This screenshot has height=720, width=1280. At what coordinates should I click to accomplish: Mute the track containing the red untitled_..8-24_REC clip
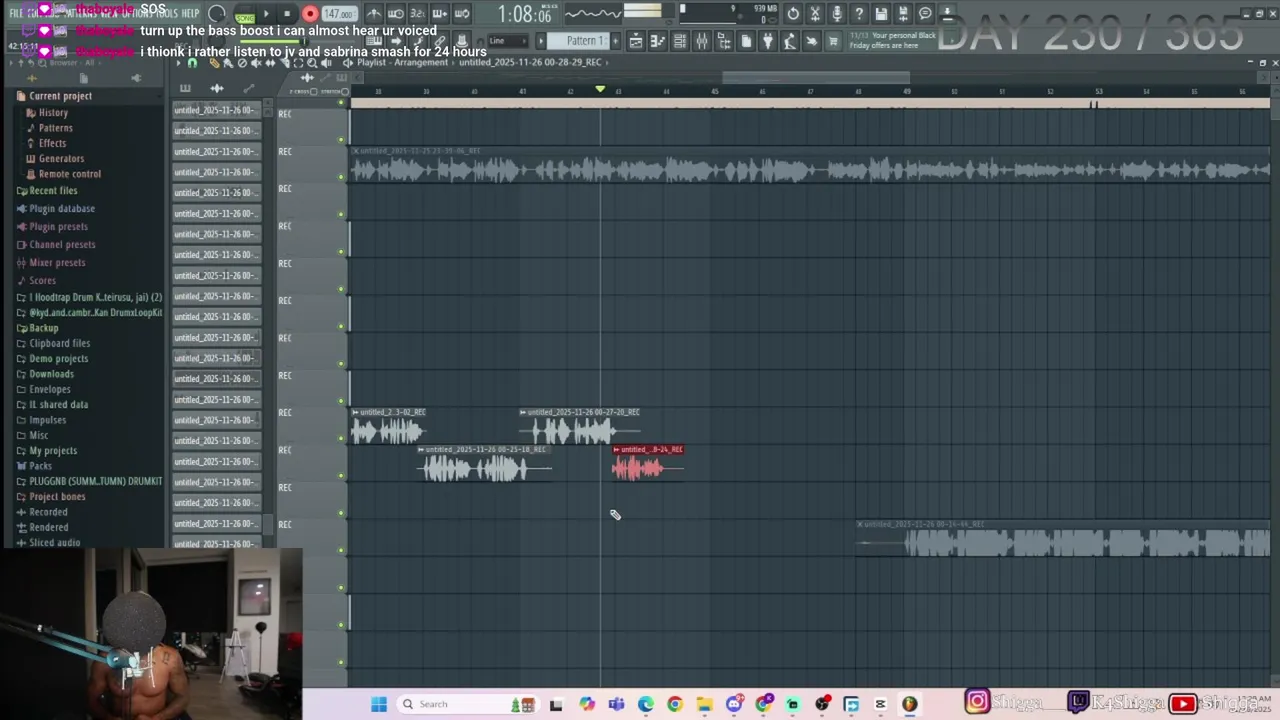[x=341, y=475]
